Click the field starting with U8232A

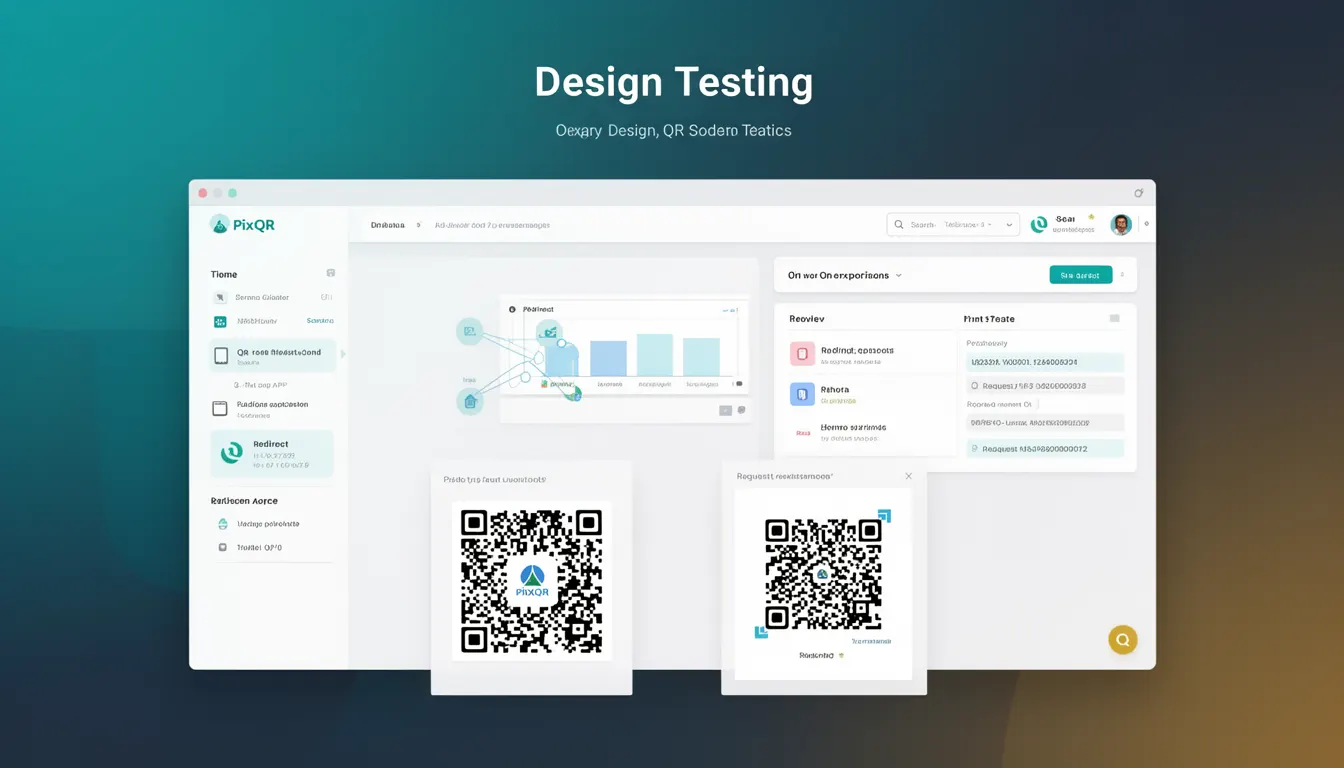pos(1045,362)
